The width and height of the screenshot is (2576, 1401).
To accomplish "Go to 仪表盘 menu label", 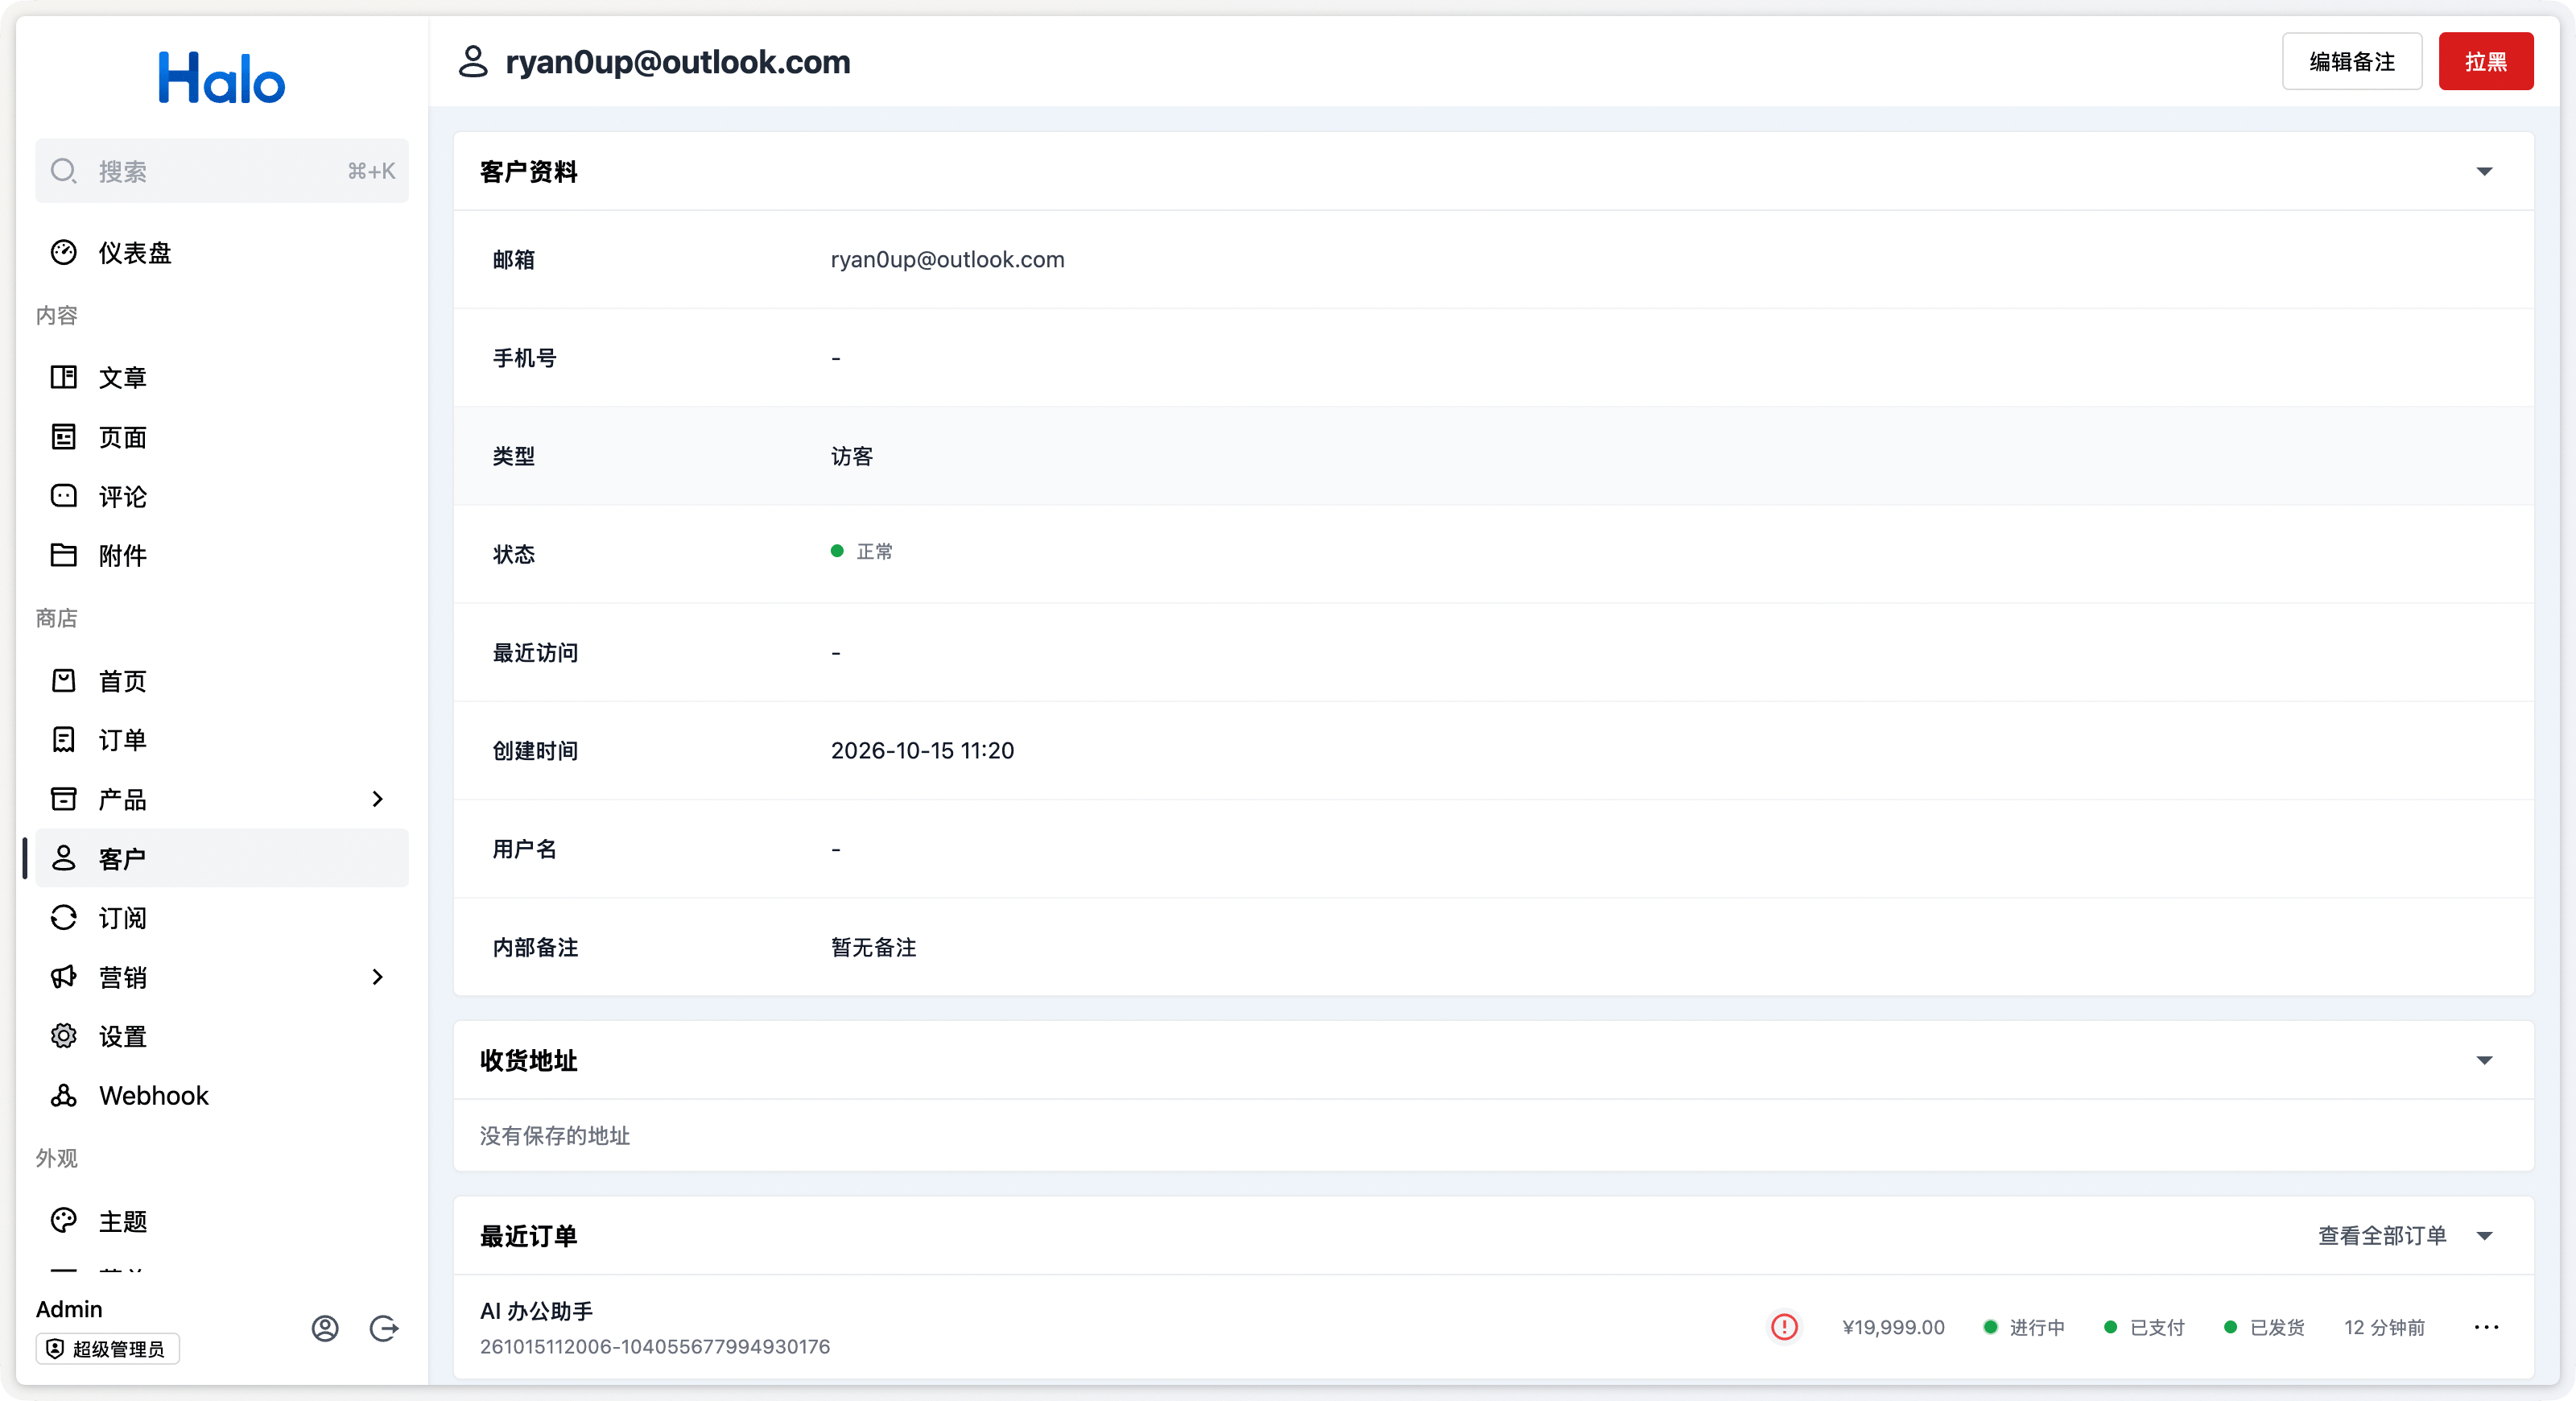I will pos(135,253).
